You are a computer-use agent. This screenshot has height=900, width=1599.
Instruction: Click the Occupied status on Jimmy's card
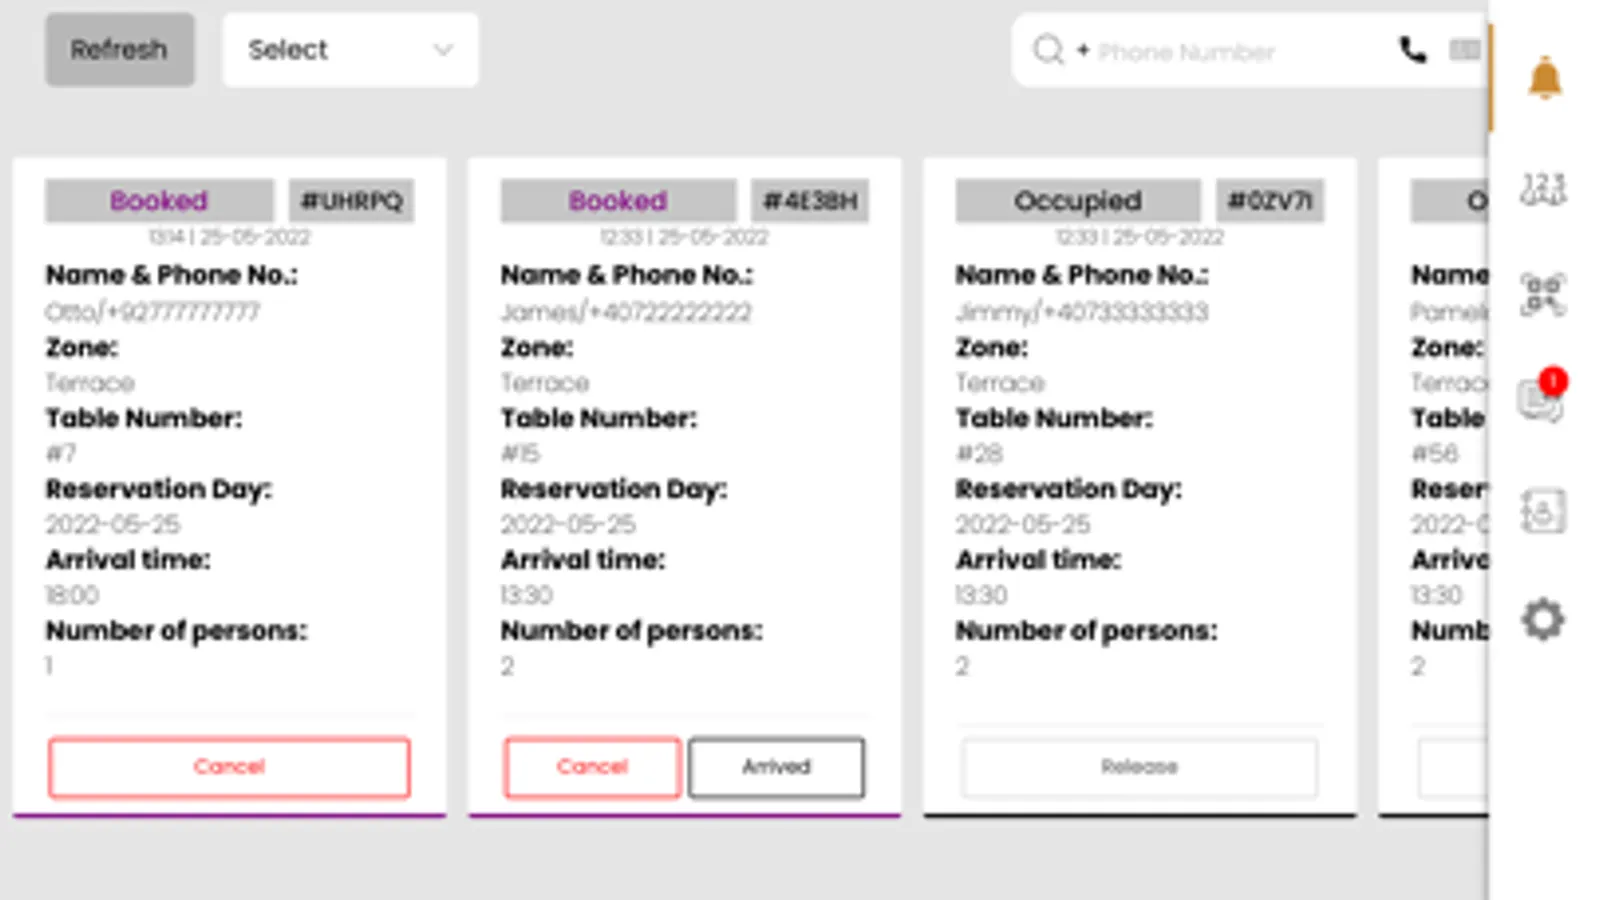coord(1077,201)
